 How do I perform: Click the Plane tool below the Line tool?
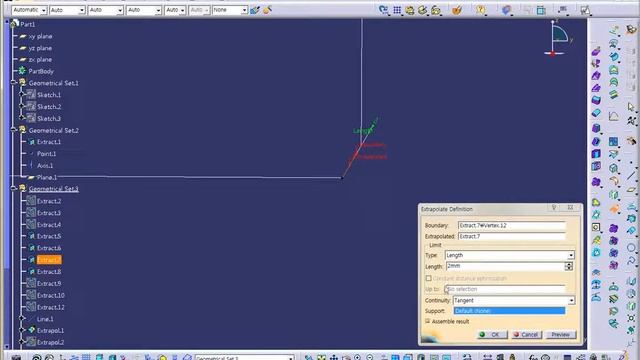click(631, 189)
